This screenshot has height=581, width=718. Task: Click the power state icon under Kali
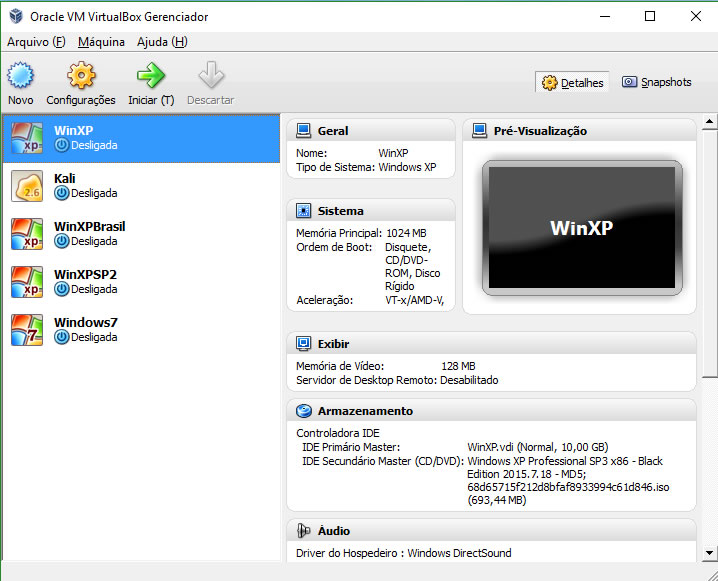61,193
